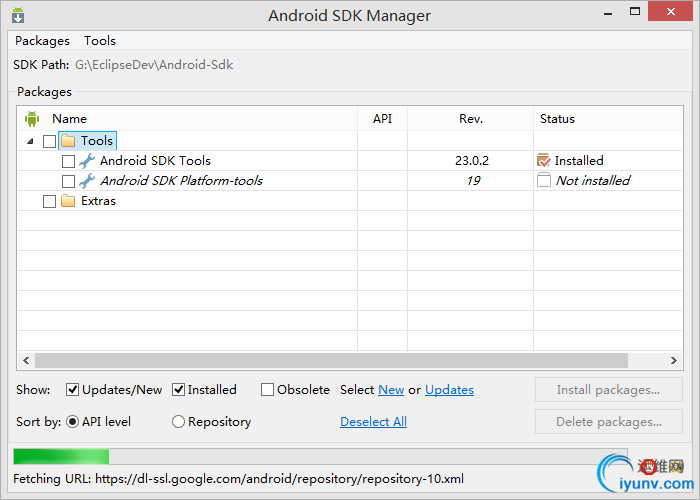Maximize the Android SDK Manager window
This screenshot has height=500, width=700.
point(635,12)
